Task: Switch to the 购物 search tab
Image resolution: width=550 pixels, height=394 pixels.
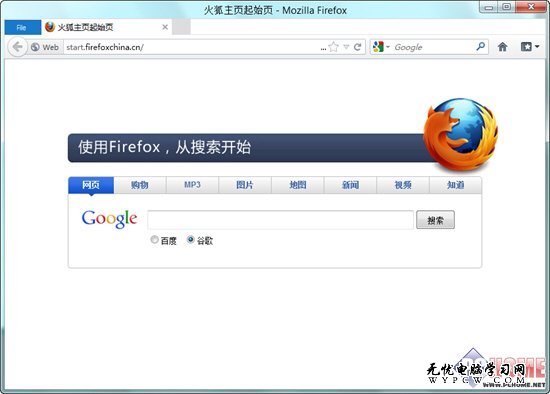Action: click(140, 185)
